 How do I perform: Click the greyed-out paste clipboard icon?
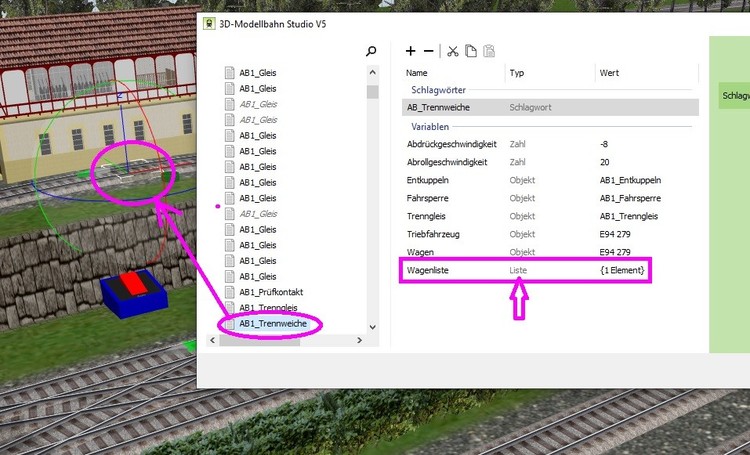click(489, 51)
